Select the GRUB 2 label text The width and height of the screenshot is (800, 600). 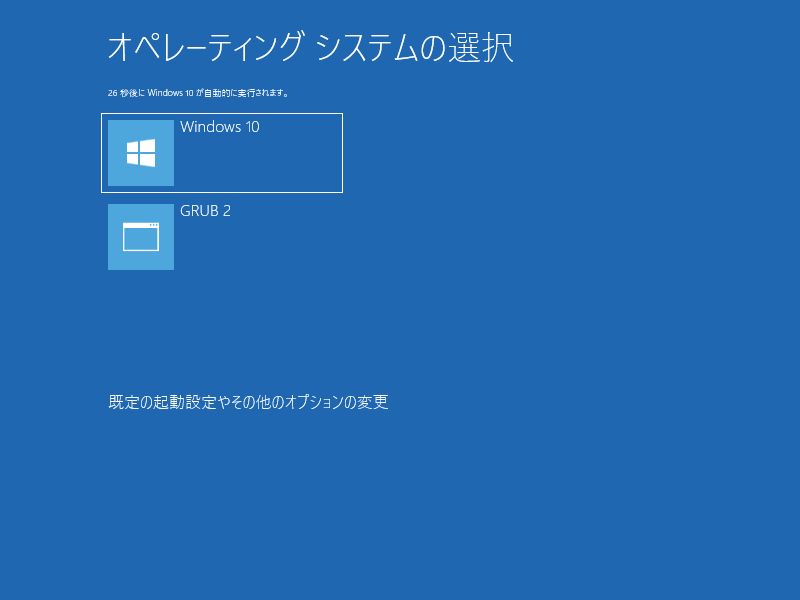pos(206,211)
